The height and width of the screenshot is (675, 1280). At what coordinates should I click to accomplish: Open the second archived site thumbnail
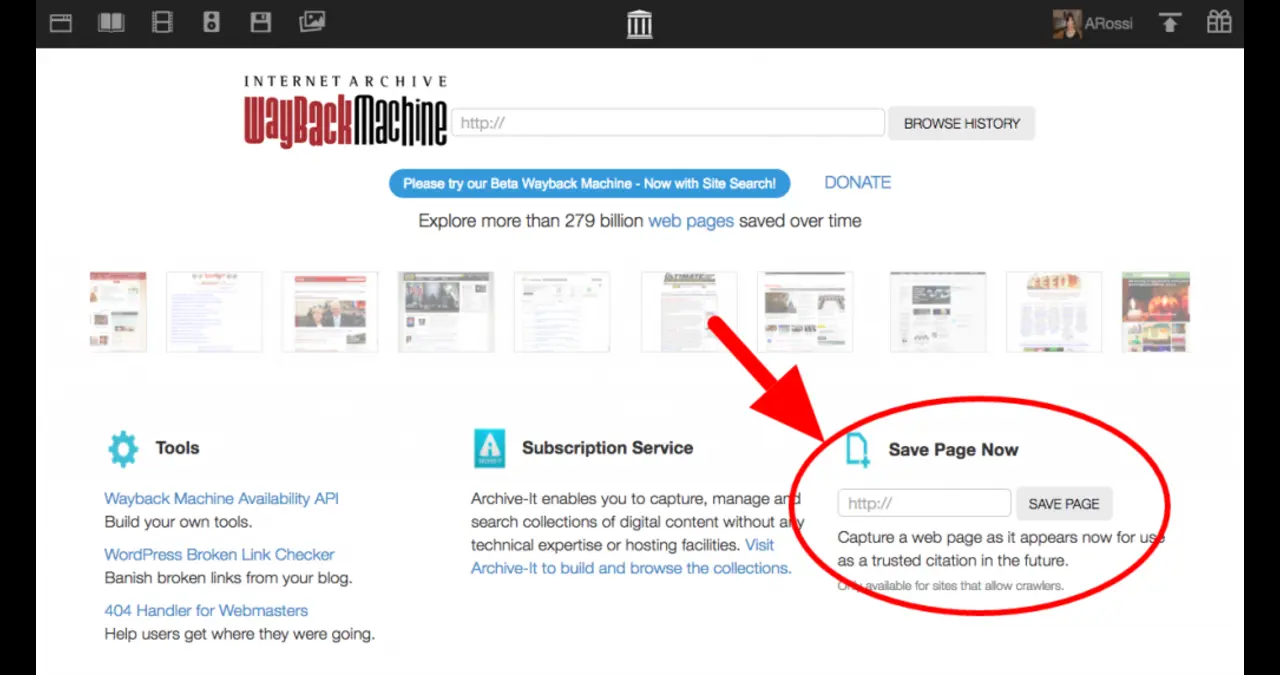214,311
